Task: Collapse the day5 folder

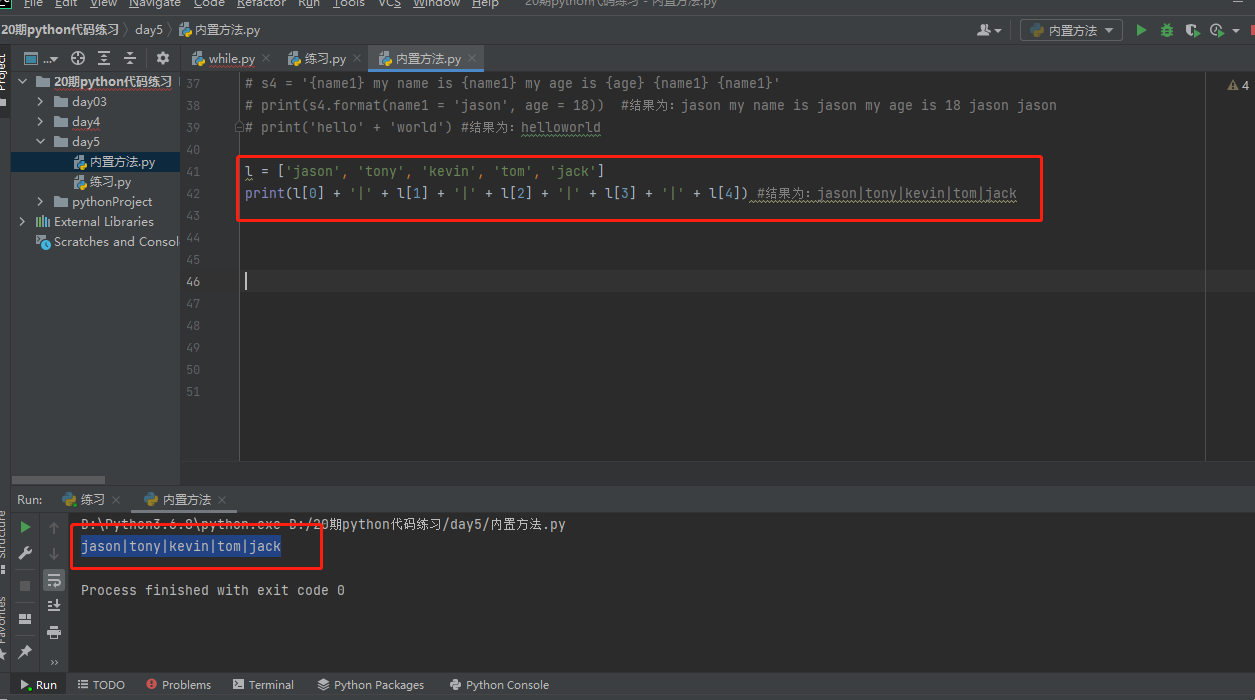Action: (41, 142)
